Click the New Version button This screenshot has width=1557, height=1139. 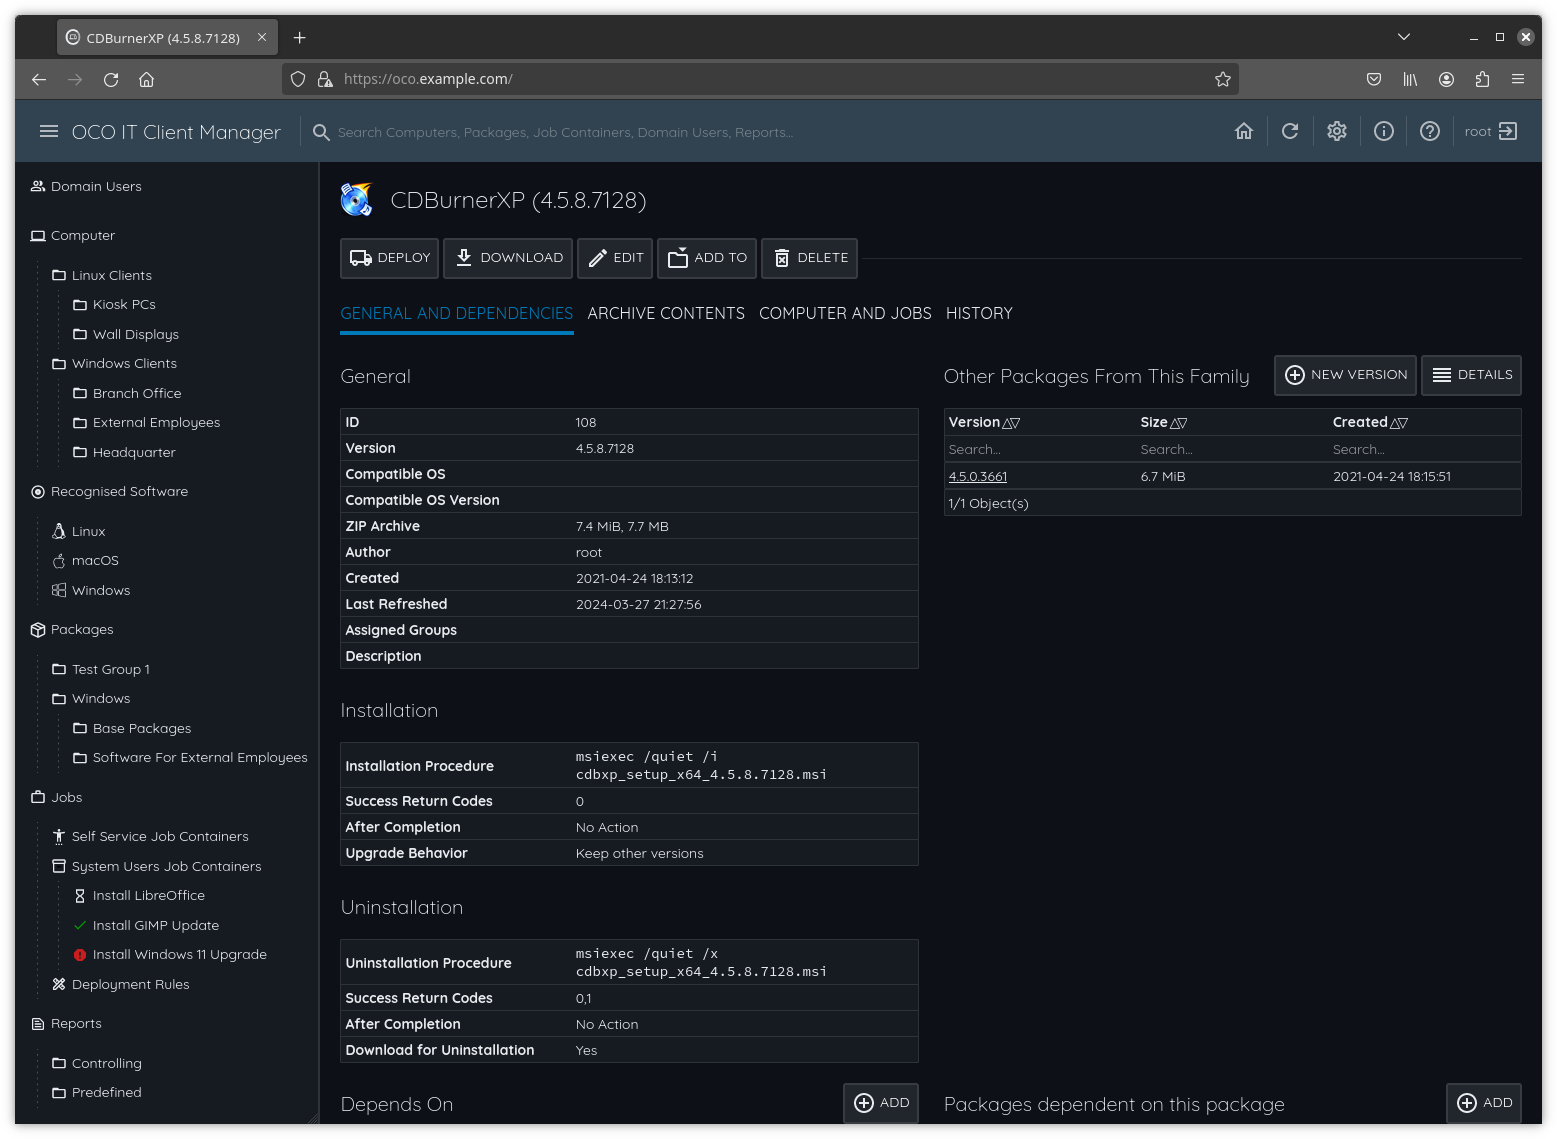[x=1345, y=375]
